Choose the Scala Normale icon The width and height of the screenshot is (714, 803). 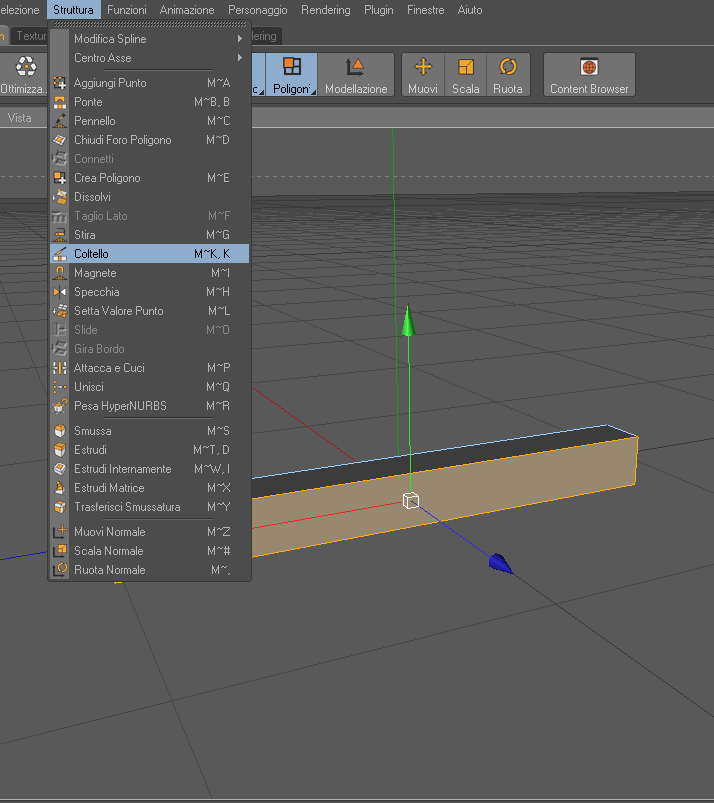pos(60,551)
